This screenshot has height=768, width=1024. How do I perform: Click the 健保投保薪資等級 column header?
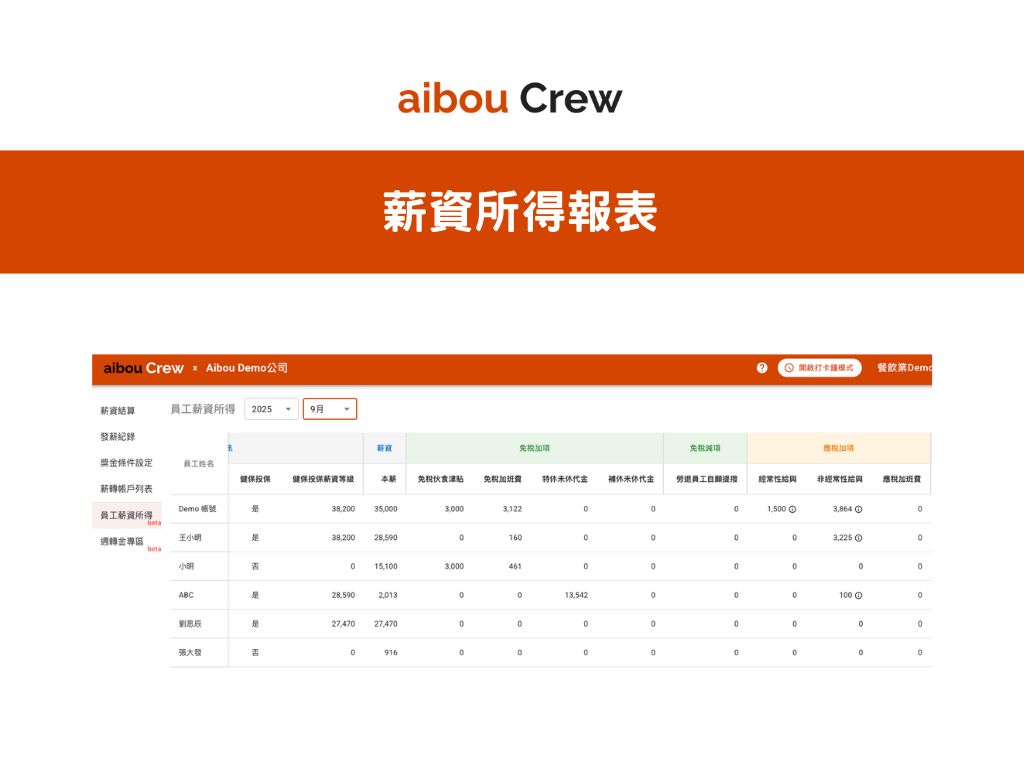click(323, 479)
